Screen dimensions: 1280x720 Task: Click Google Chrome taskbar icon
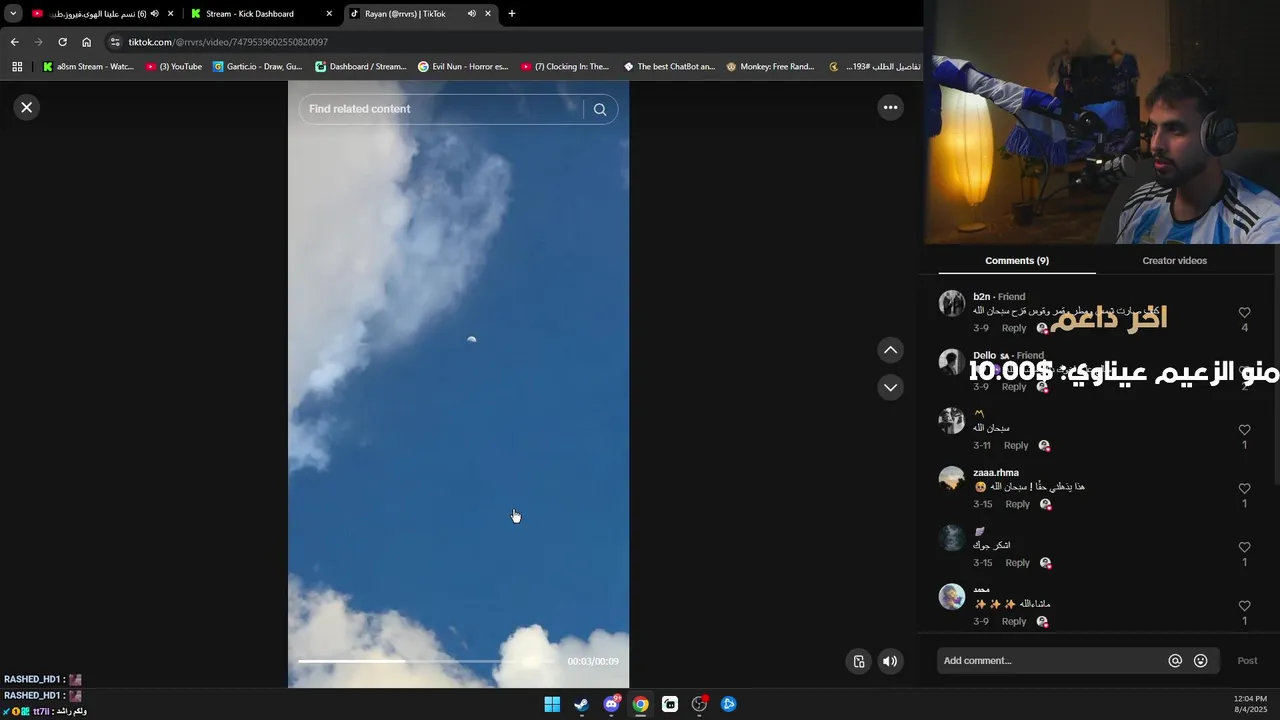click(x=640, y=704)
